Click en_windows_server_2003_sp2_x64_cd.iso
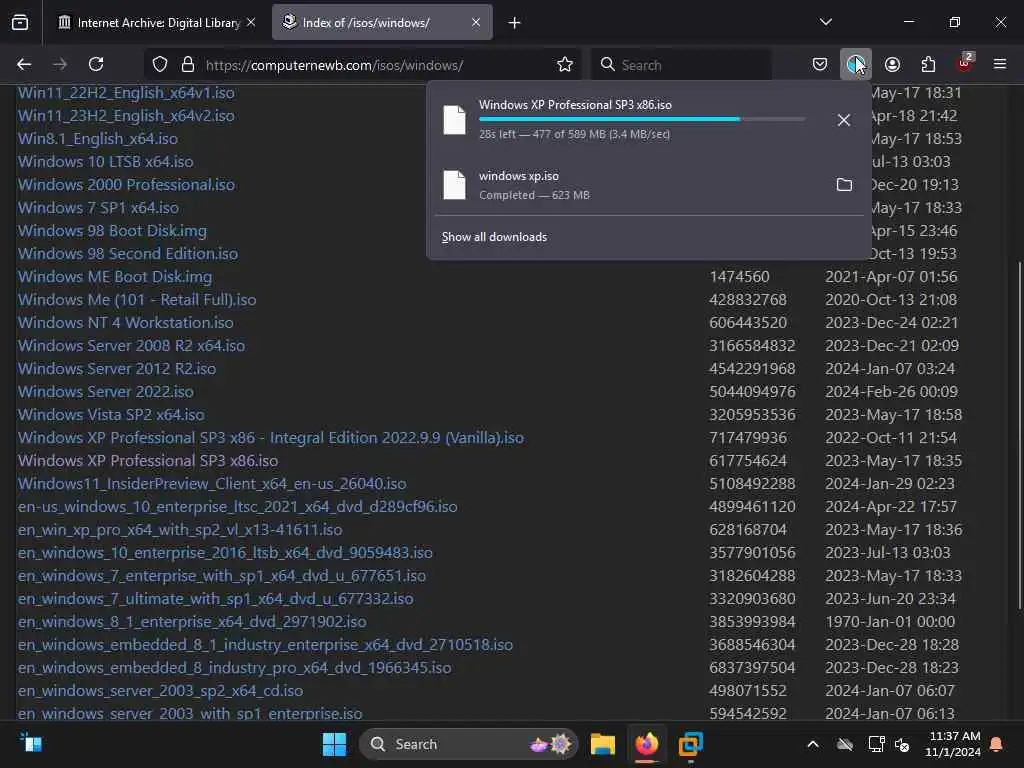 (x=161, y=691)
